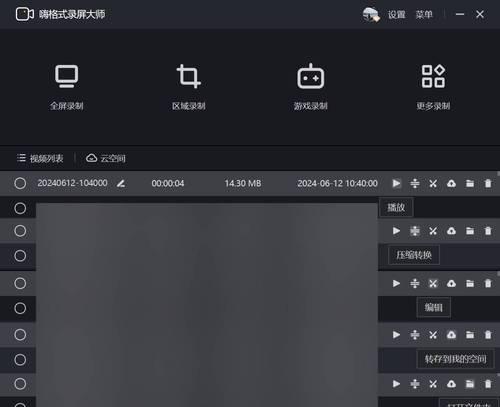
Task: Click scissors edit icon for 20240612-104000
Action: pos(433,183)
